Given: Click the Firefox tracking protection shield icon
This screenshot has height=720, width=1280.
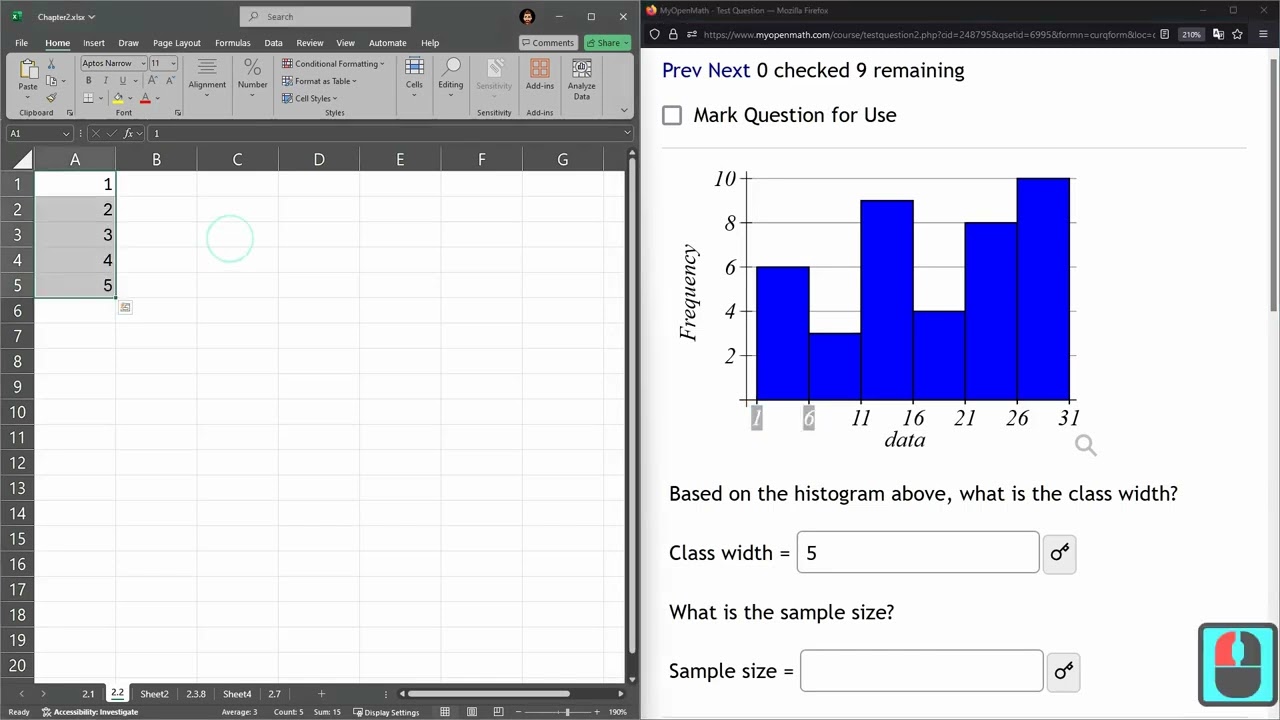Looking at the screenshot, I should 654,34.
